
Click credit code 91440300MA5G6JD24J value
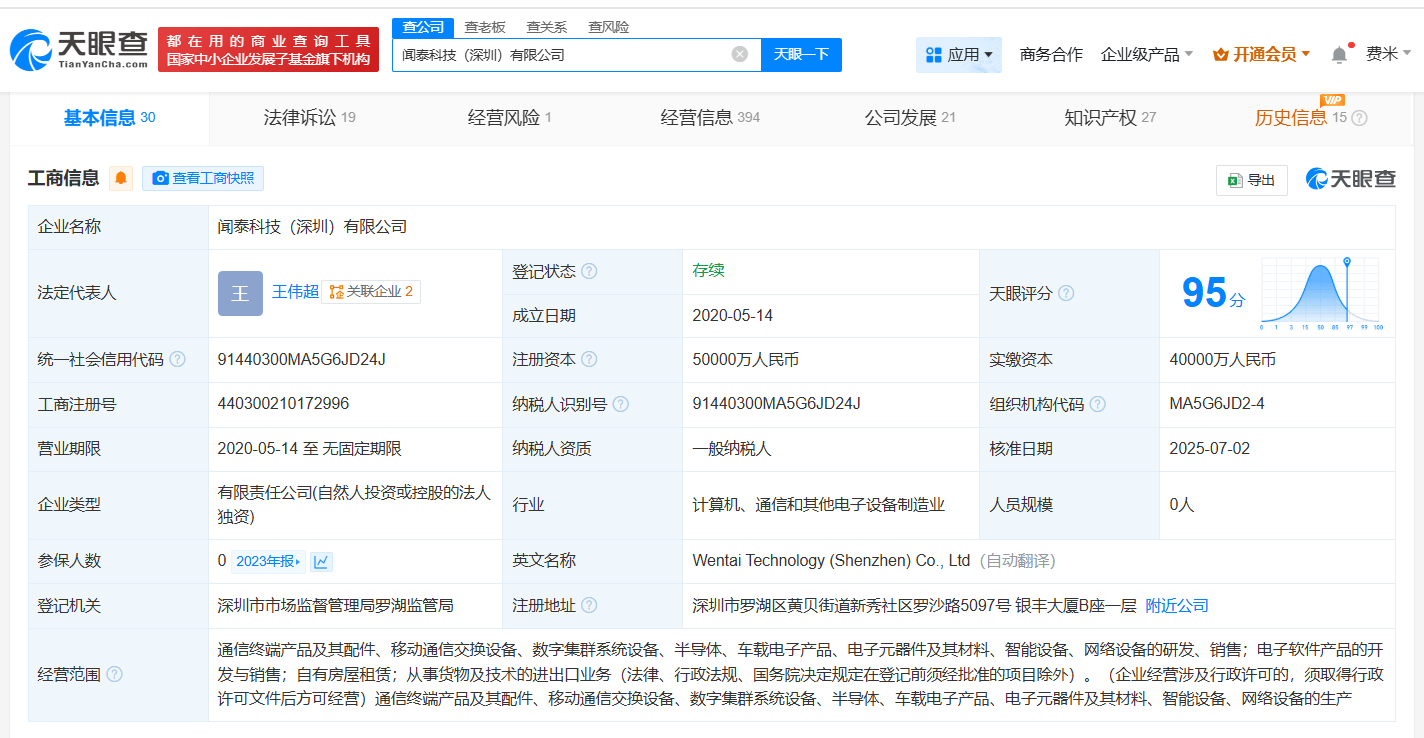[301, 359]
